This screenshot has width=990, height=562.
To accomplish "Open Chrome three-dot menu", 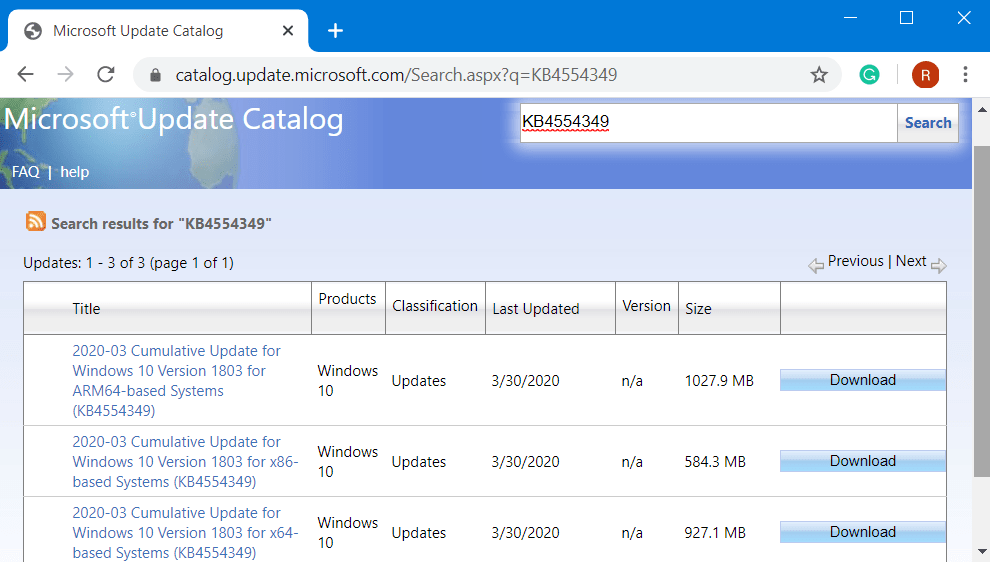I will click(x=965, y=75).
